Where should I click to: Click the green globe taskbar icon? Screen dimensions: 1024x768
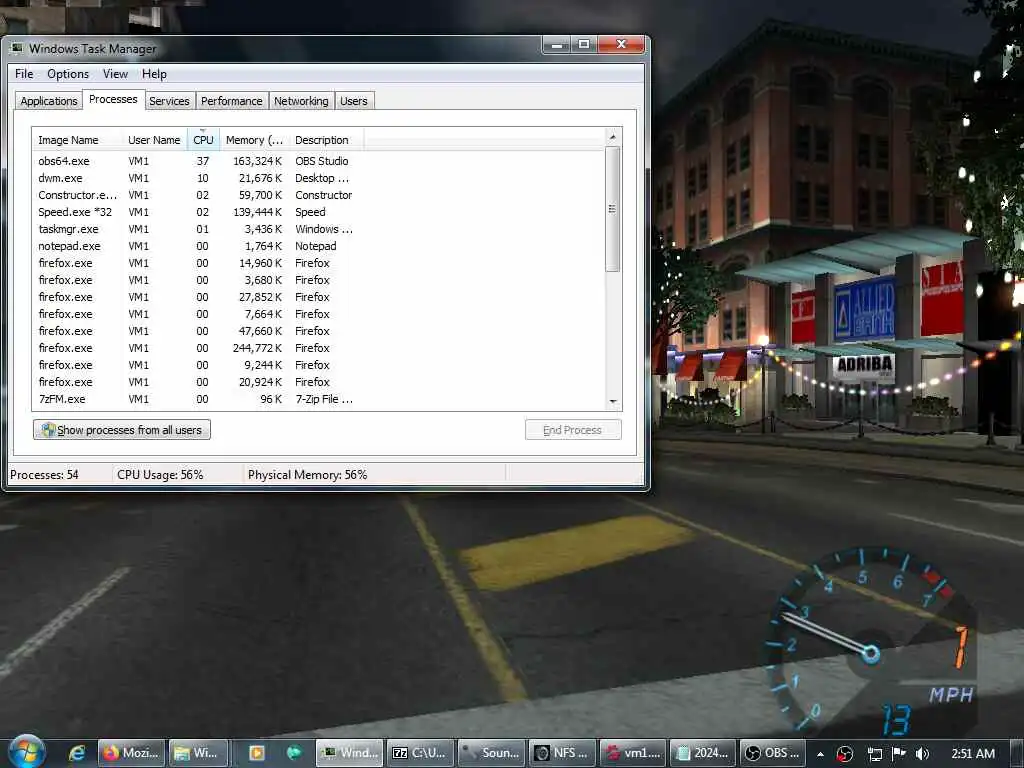[294, 753]
